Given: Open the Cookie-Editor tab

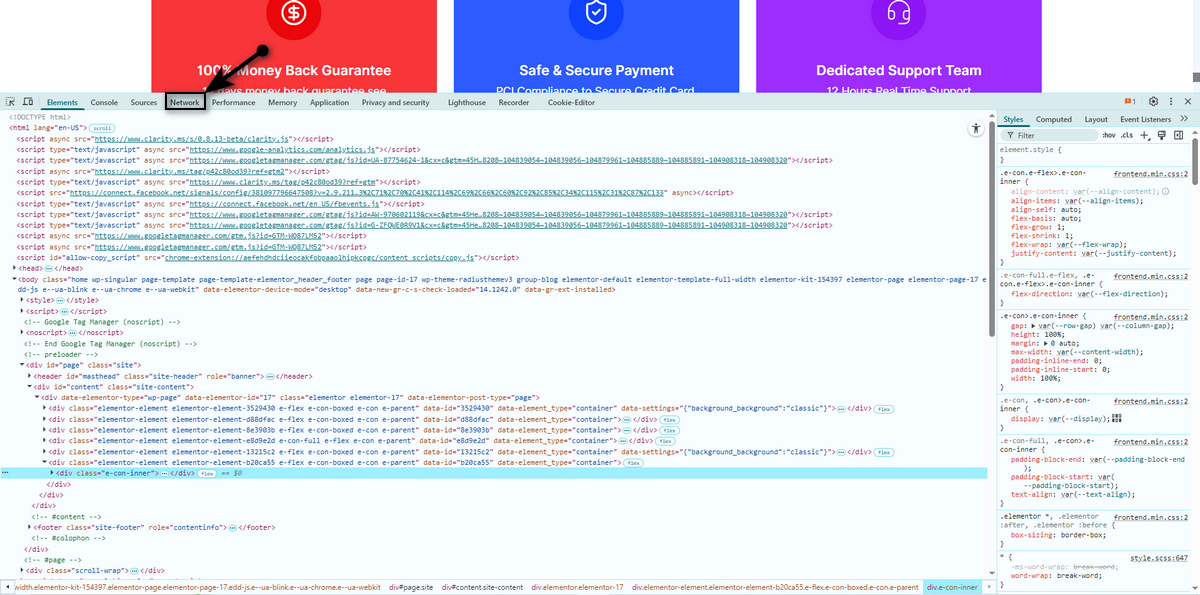Looking at the screenshot, I should pyautogui.click(x=571, y=102).
